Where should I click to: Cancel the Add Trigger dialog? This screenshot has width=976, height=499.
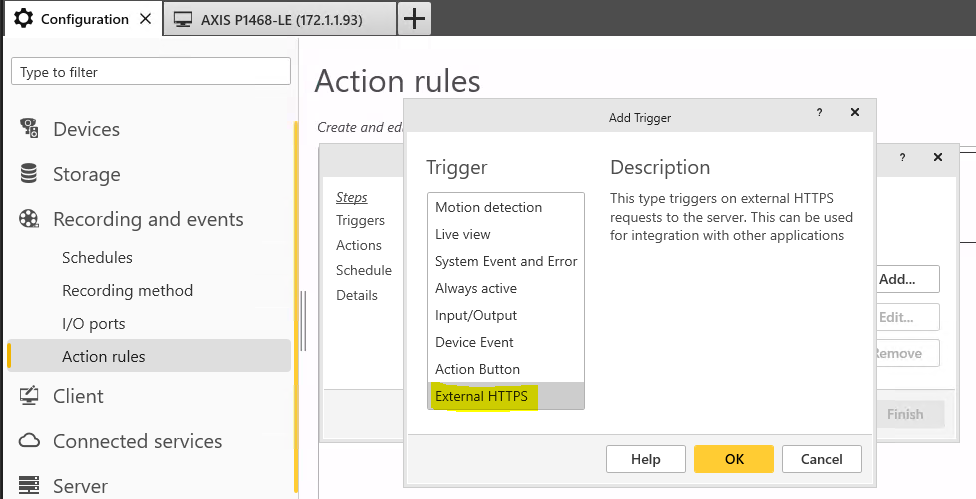point(822,459)
